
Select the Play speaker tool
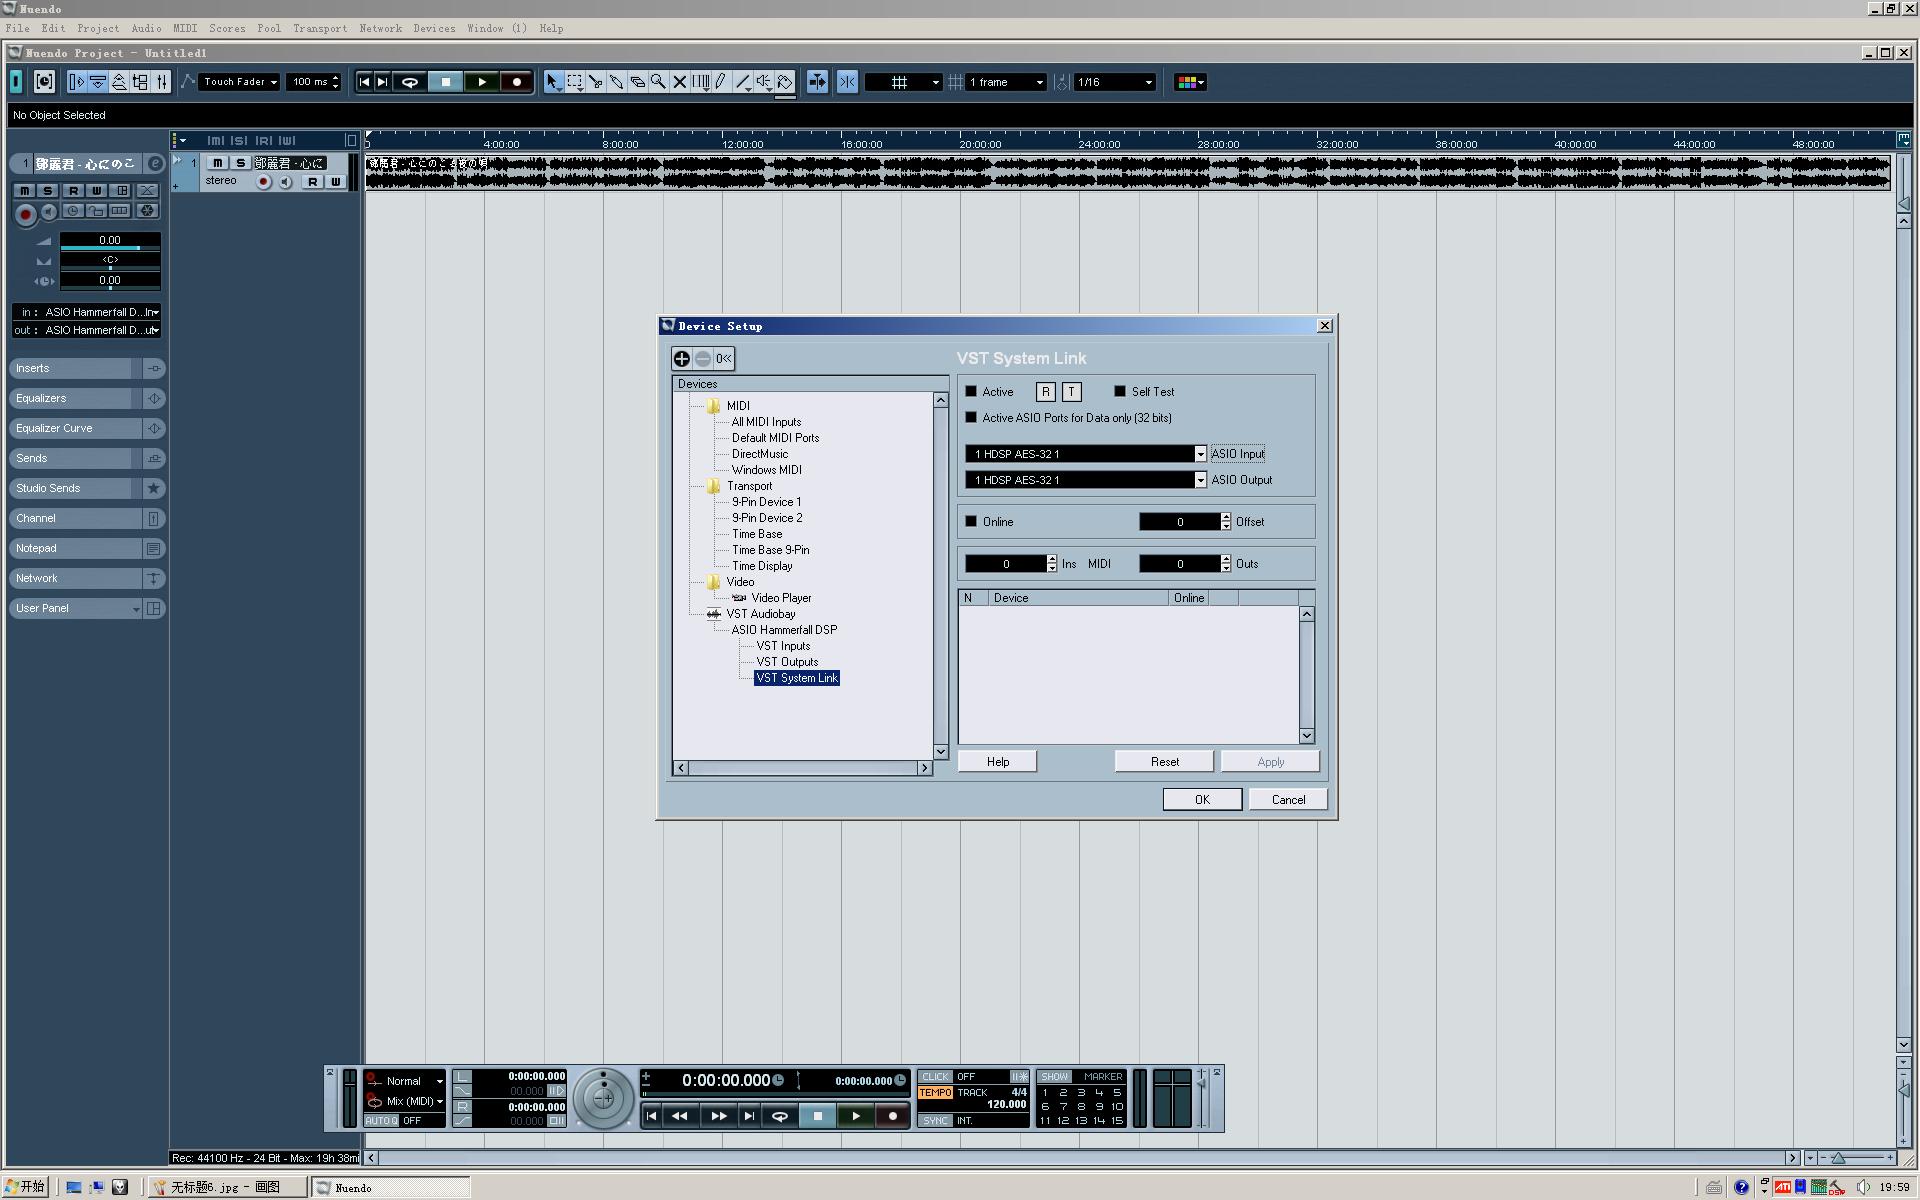pyautogui.click(x=764, y=82)
